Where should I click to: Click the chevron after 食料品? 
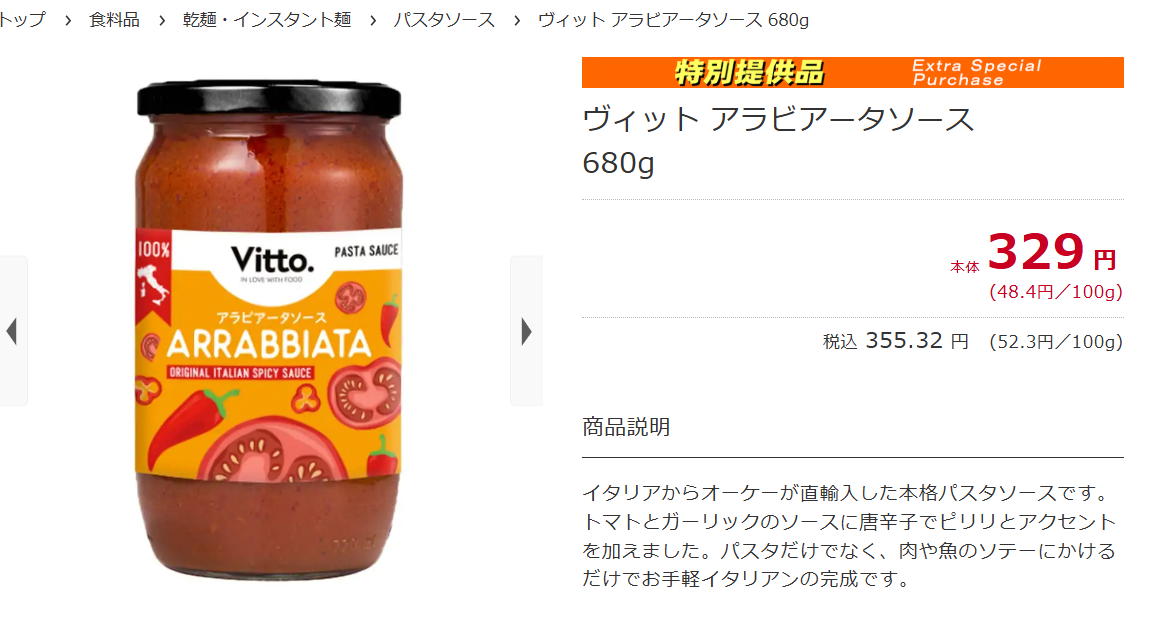click(162, 21)
